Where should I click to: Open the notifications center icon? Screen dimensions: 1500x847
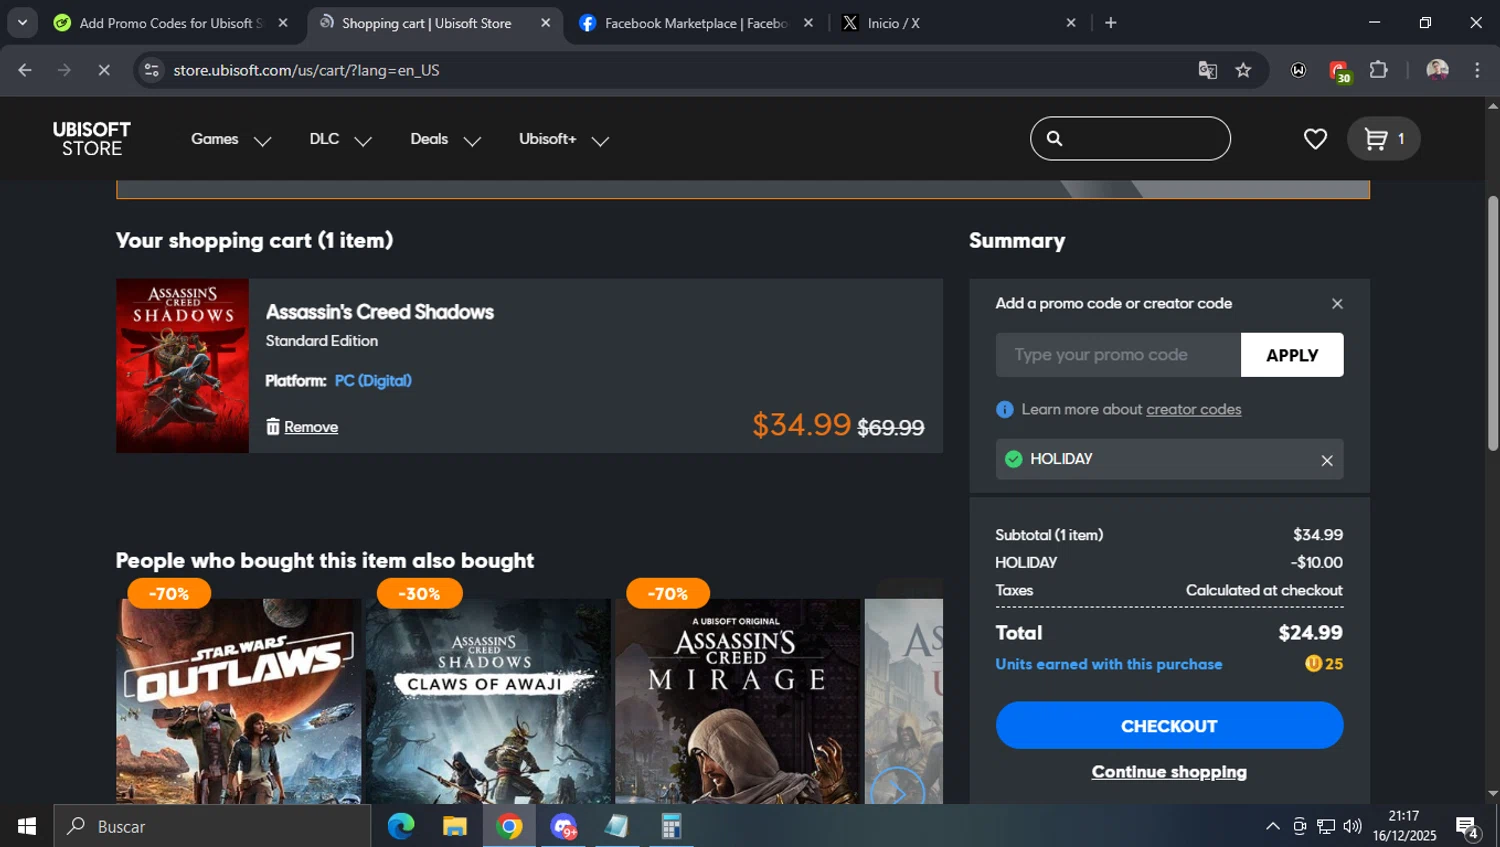[x=1467, y=827]
